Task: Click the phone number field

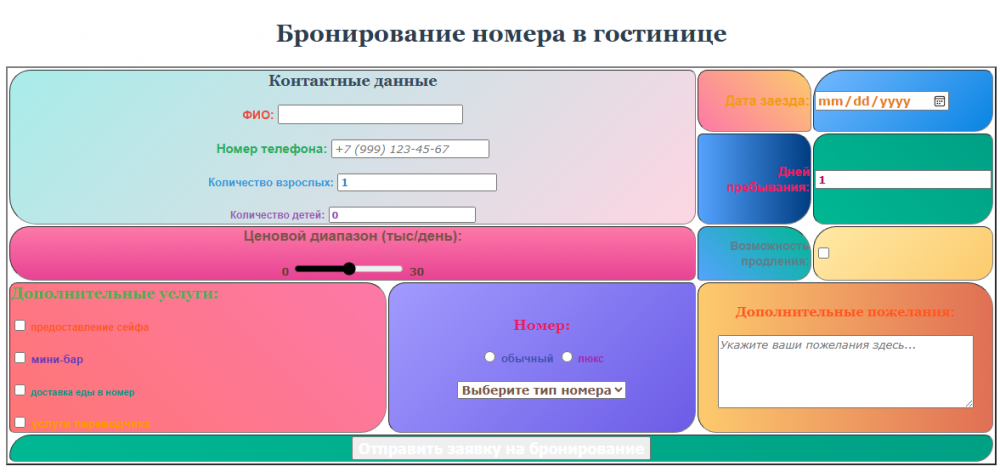Action: tap(410, 149)
